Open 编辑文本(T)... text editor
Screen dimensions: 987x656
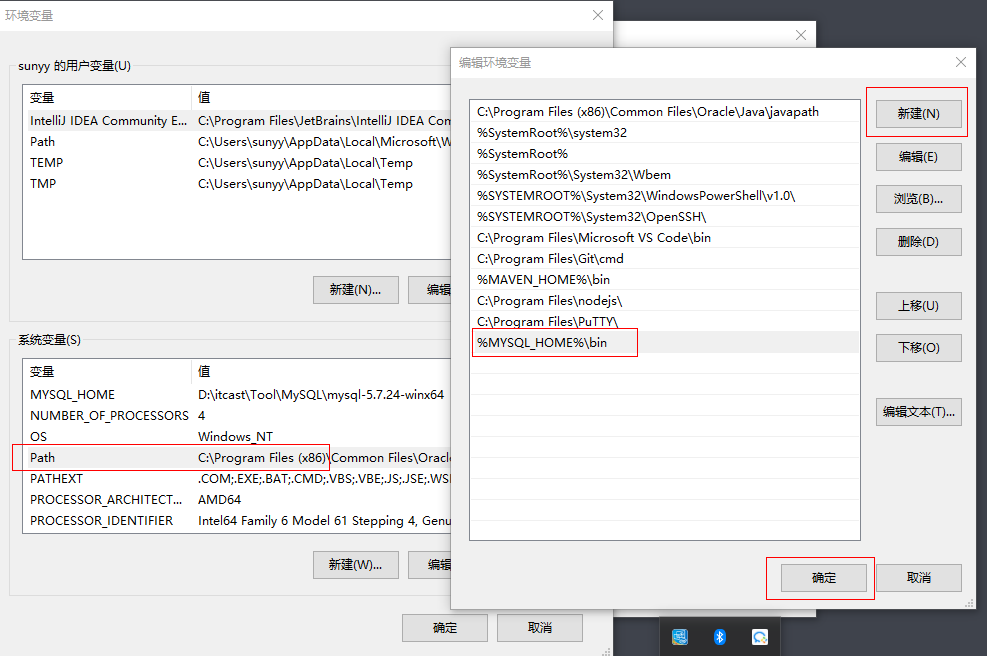point(918,412)
